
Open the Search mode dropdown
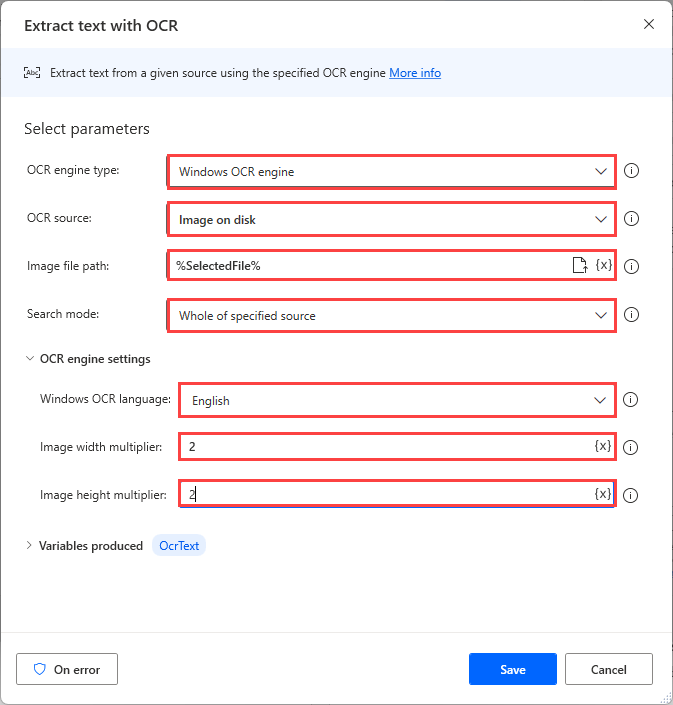[391, 315]
